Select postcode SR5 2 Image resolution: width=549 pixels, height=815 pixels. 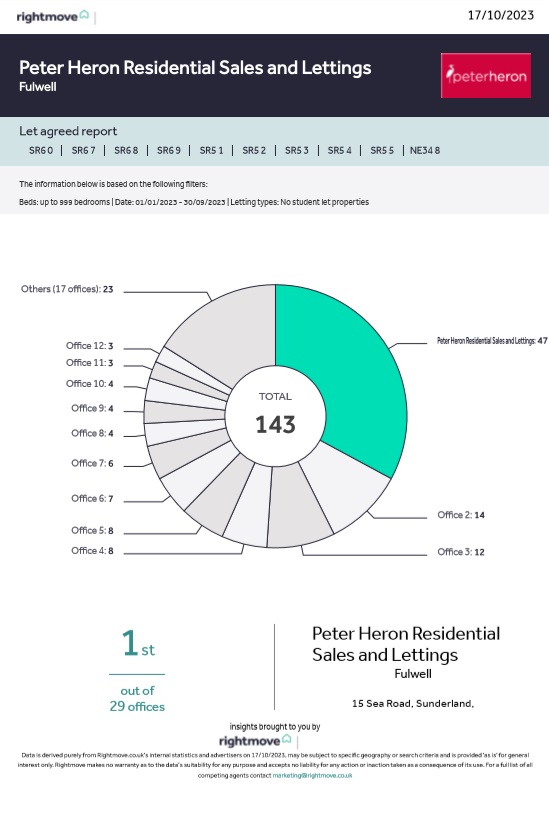(x=254, y=150)
